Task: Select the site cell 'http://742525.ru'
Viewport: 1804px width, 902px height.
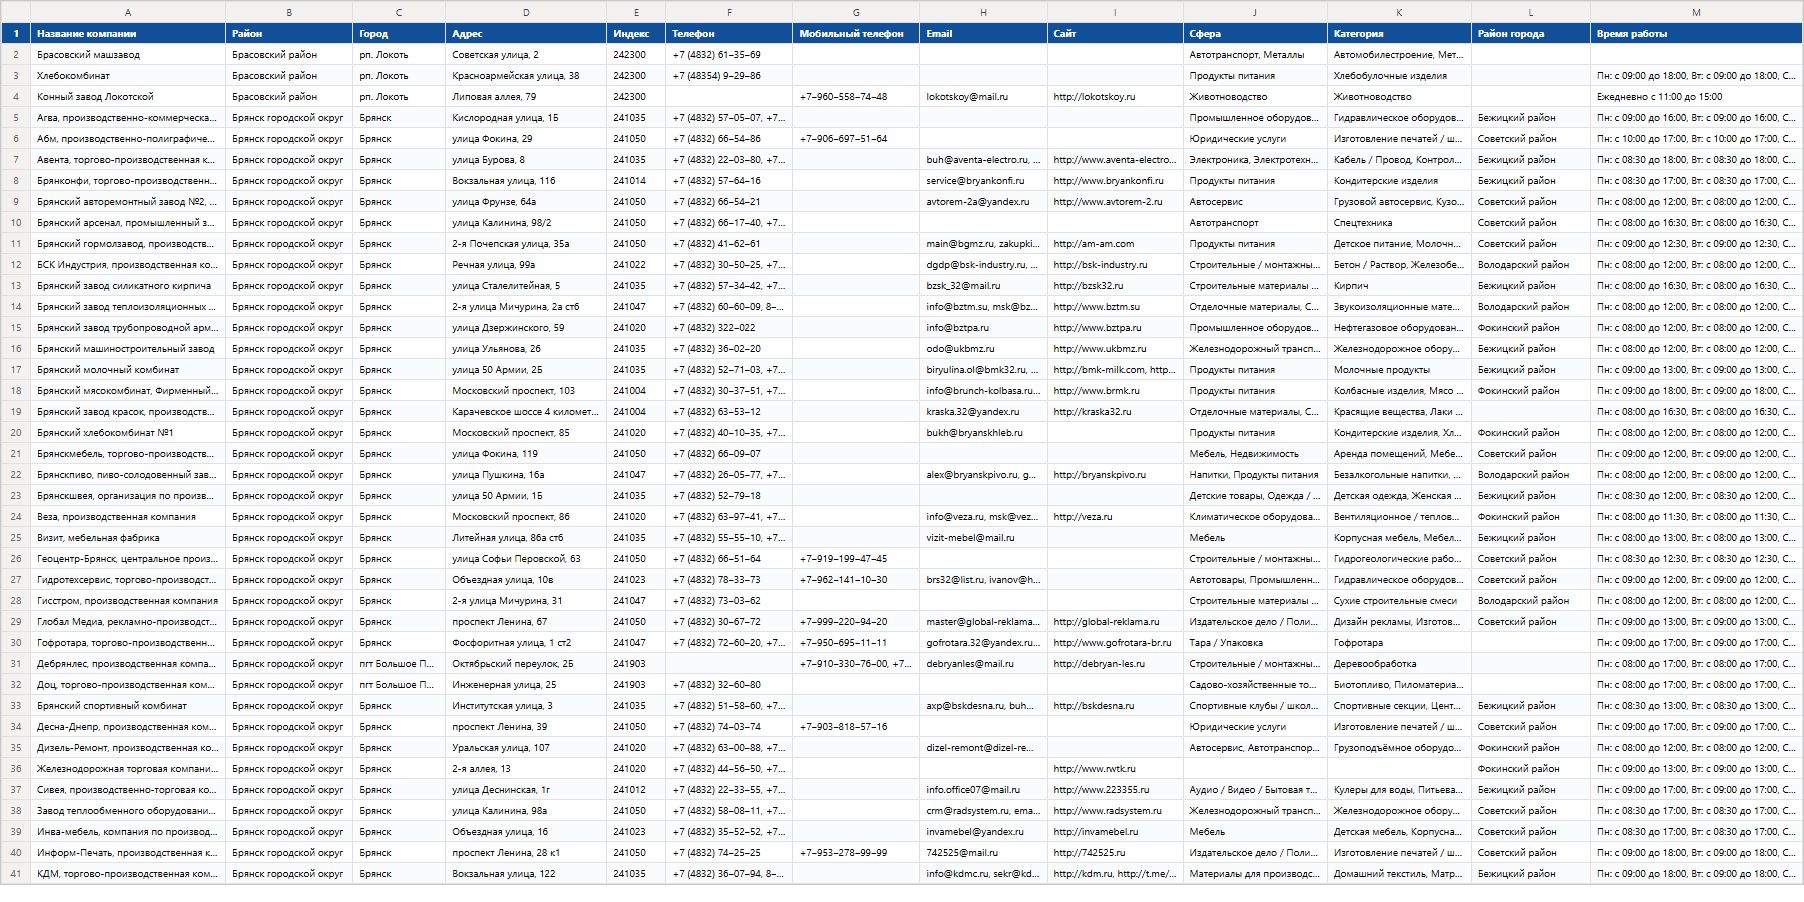Action: click(1115, 853)
